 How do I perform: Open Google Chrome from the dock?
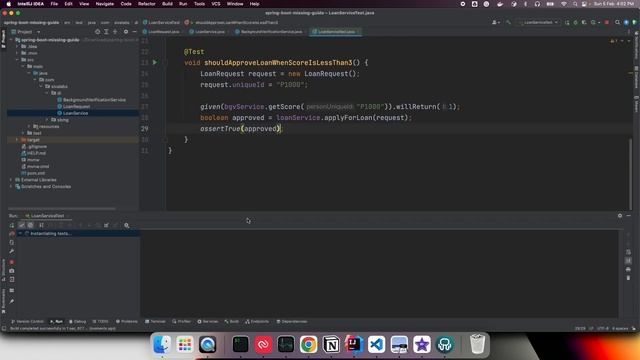pyautogui.click(x=309, y=344)
